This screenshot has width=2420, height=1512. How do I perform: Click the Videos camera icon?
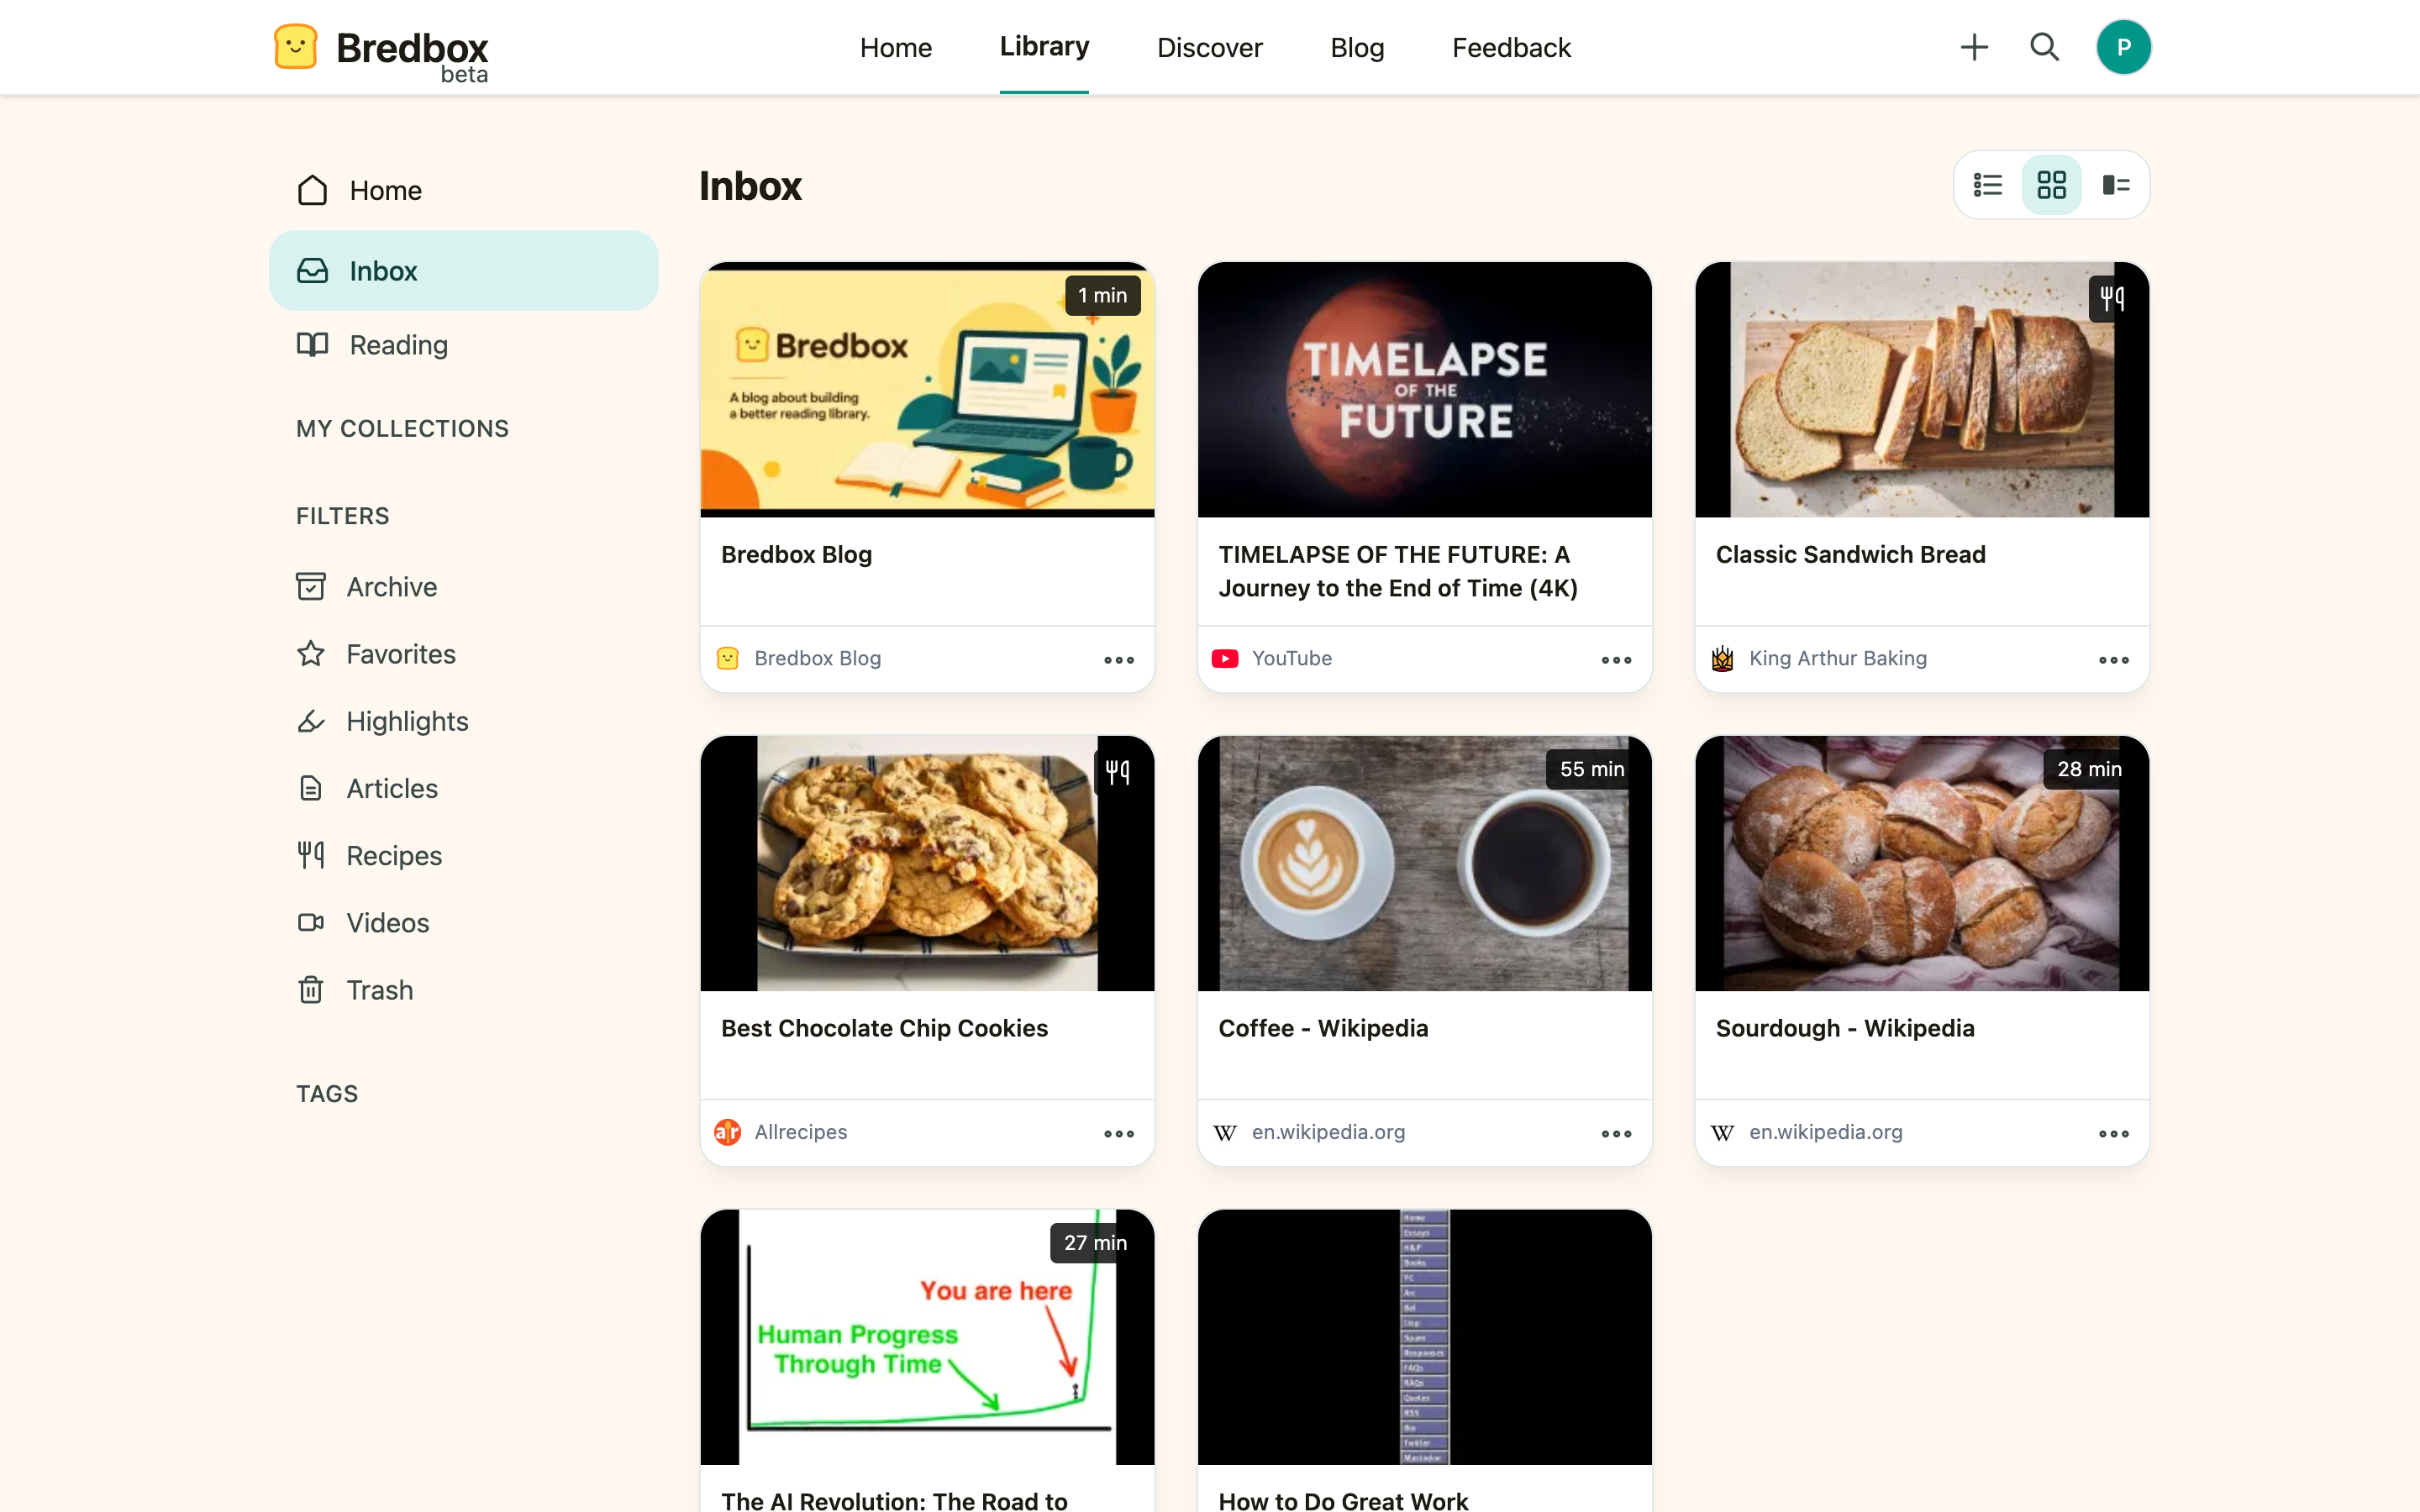click(x=311, y=922)
